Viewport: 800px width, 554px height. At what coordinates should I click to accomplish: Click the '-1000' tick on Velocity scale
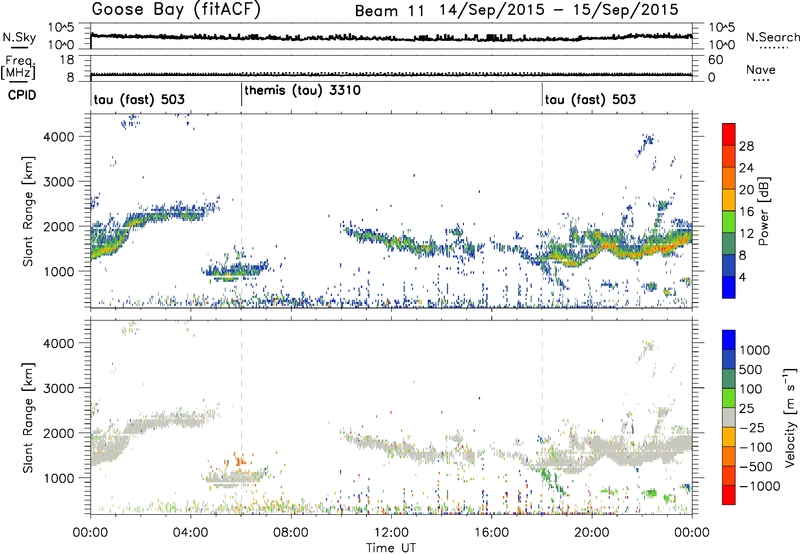pyautogui.click(x=760, y=486)
